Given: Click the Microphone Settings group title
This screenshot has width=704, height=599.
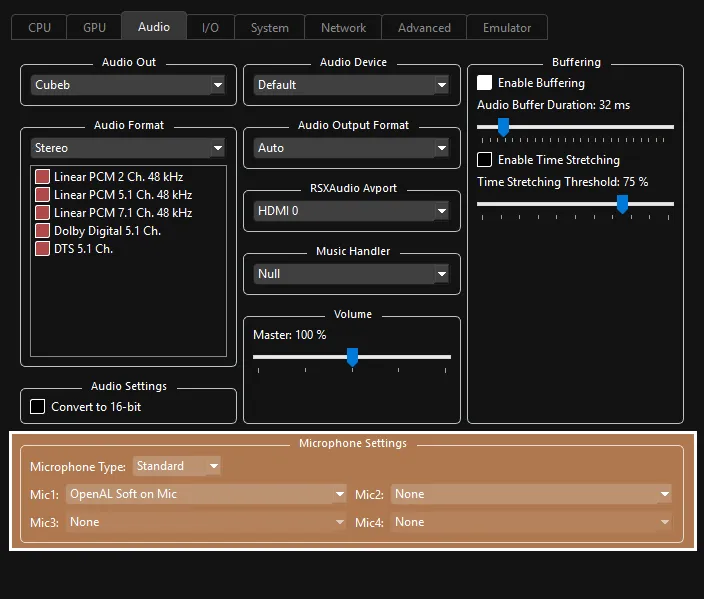Looking at the screenshot, I should 353,443.
